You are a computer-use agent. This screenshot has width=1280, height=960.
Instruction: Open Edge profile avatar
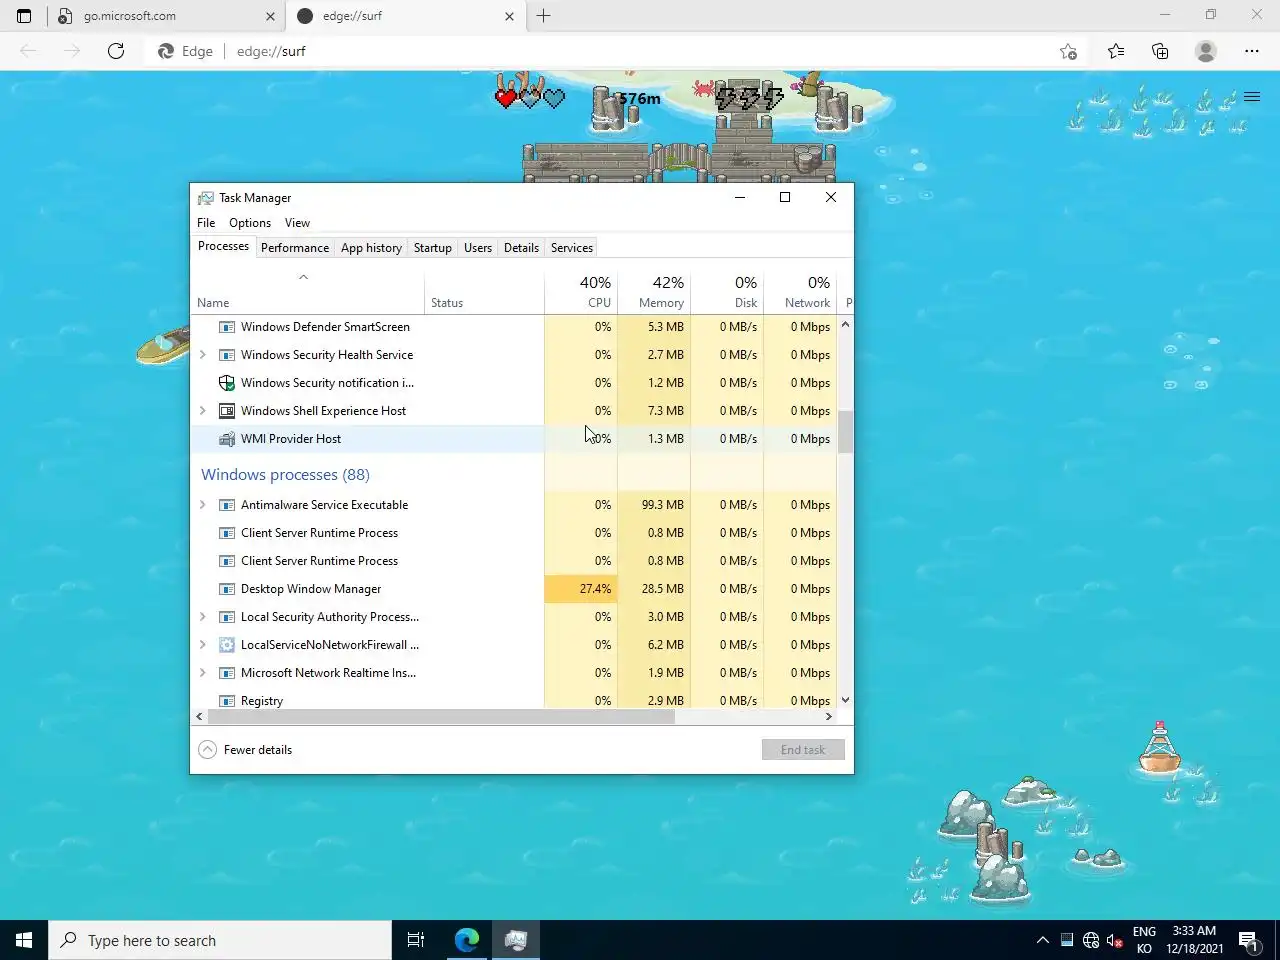pos(1206,51)
